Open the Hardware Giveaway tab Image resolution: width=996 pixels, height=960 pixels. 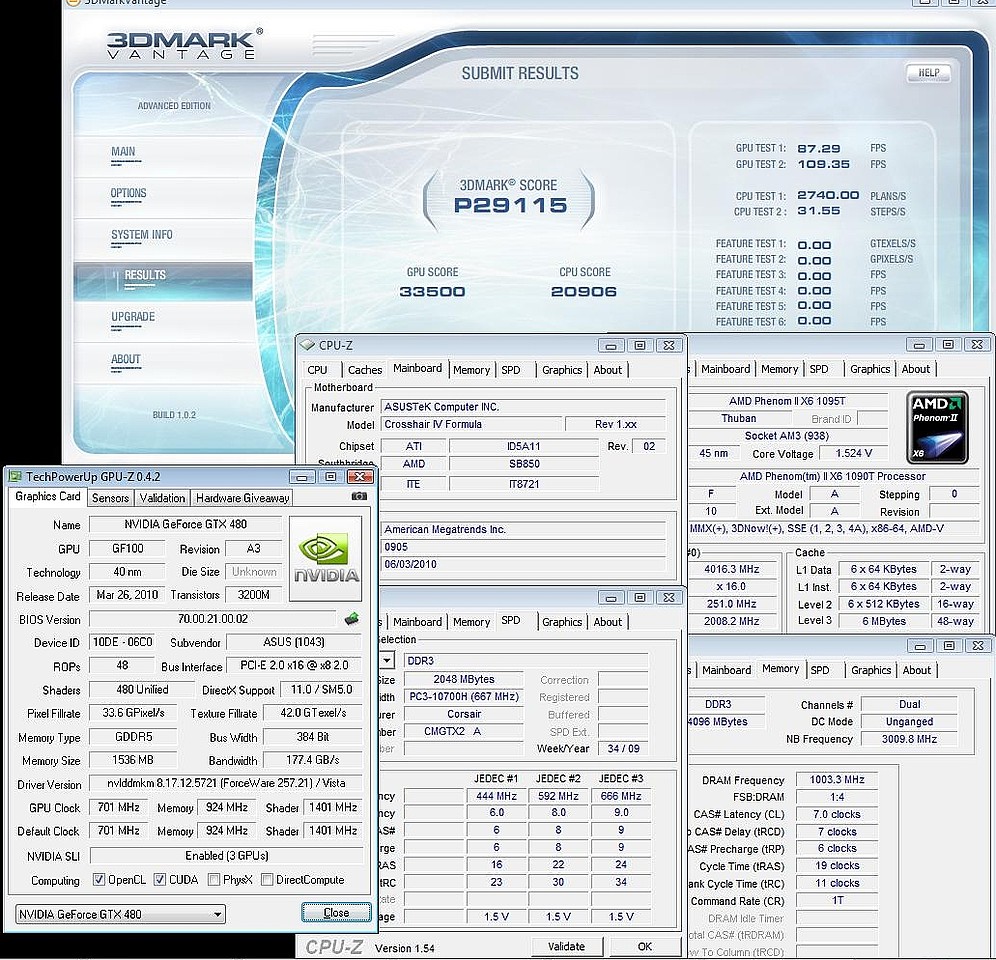pyautogui.click(x=243, y=498)
